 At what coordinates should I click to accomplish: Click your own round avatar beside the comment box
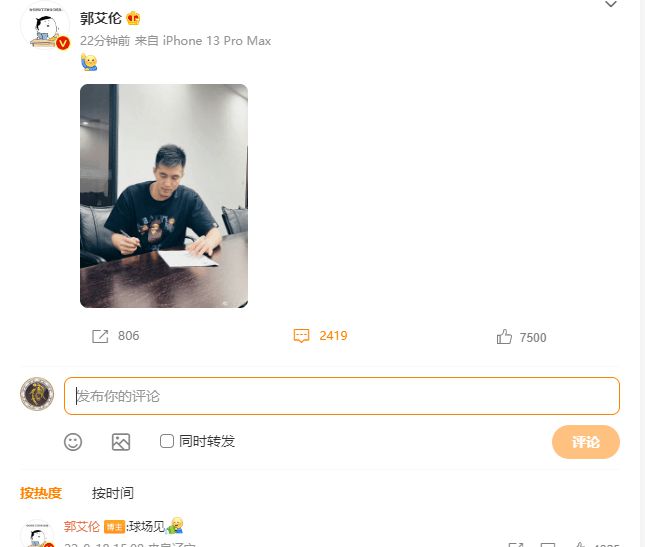pos(37,394)
